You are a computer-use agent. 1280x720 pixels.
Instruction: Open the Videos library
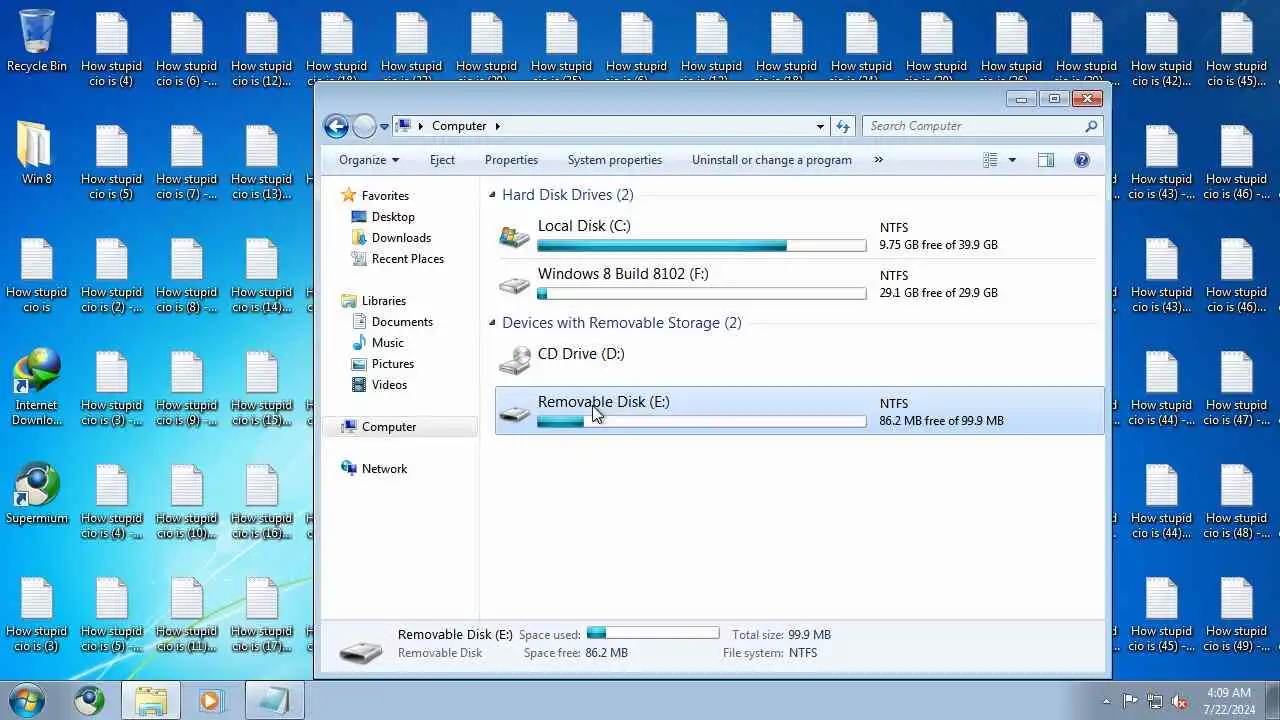[x=389, y=385]
